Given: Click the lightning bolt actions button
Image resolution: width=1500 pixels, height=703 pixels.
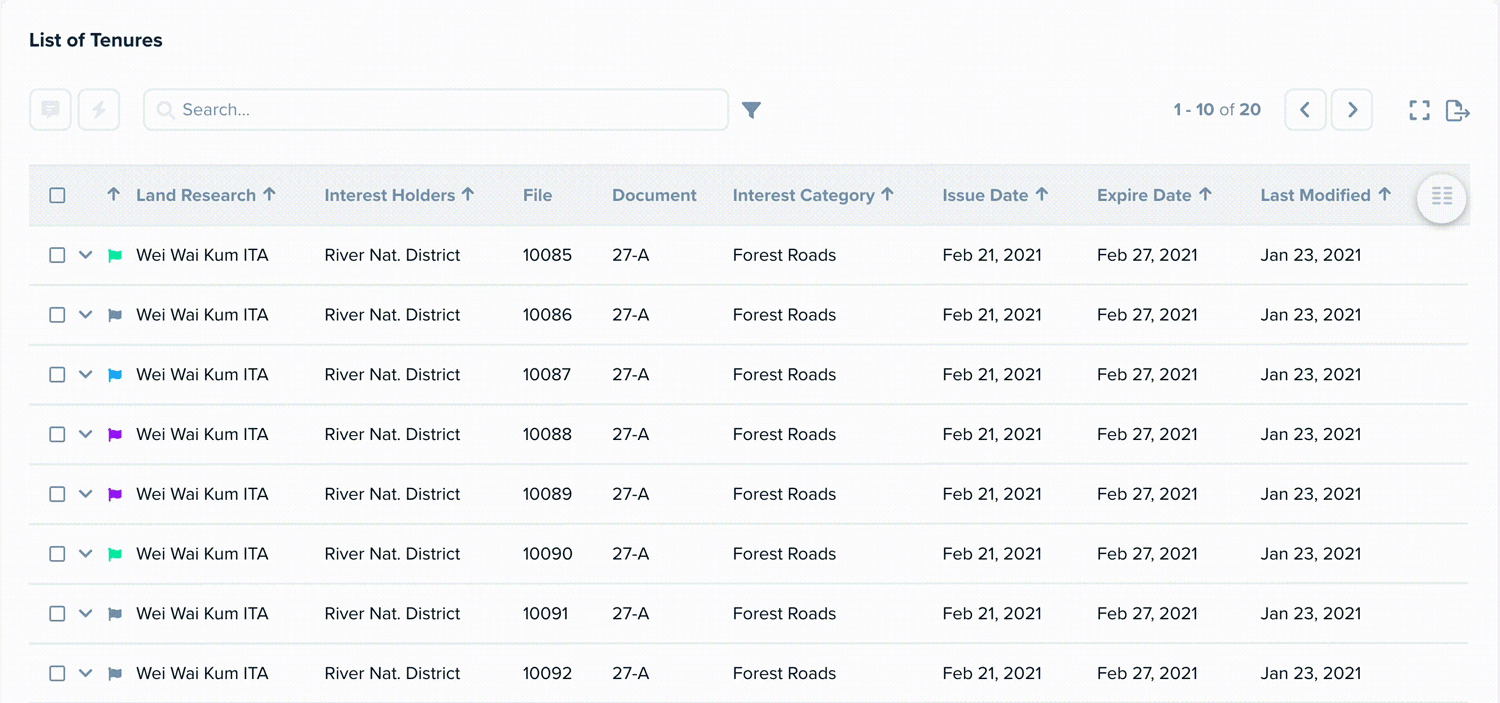Looking at the screenshot, I should coord(99,110).
